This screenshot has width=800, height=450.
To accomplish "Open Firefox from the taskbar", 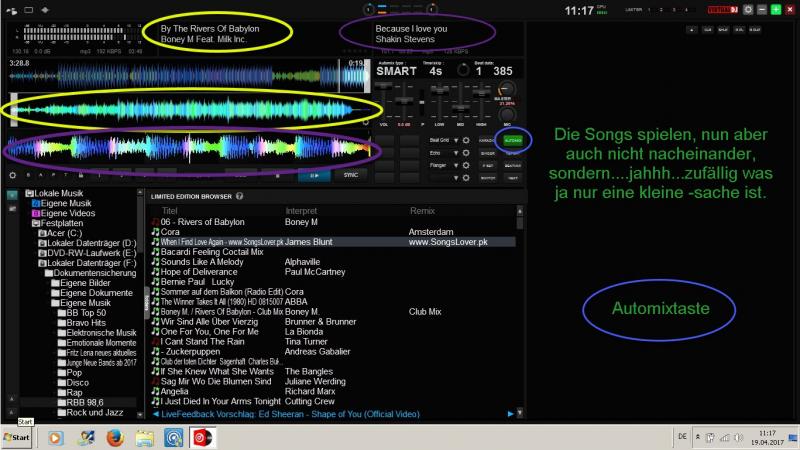I will tap(115, 438).
